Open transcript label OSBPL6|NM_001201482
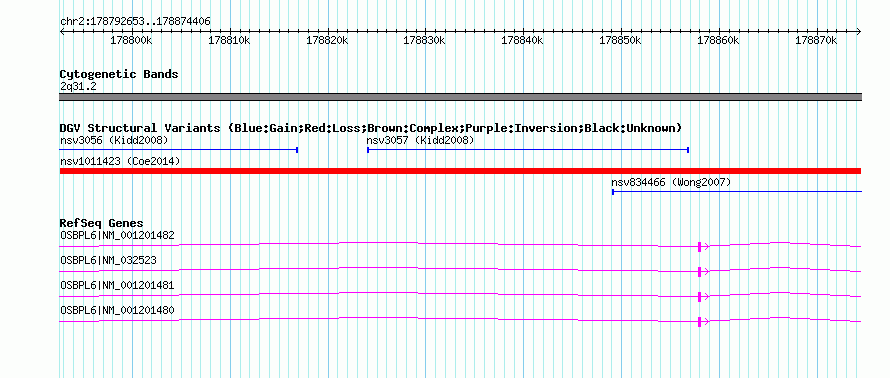Screen dimensions: 890x378 tap(117, 235)
